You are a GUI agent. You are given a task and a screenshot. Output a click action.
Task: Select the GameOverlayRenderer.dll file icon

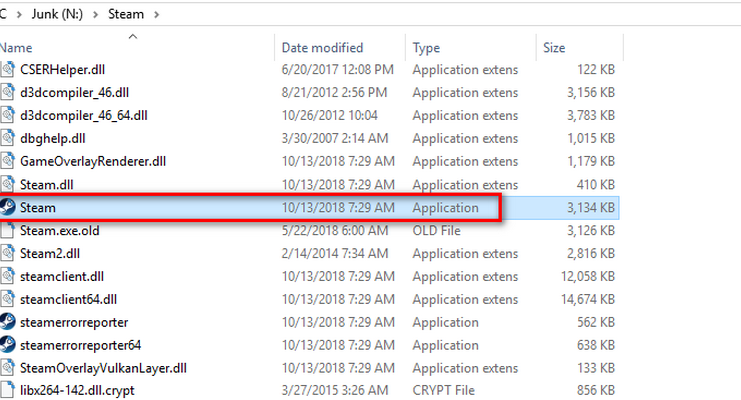7,161
